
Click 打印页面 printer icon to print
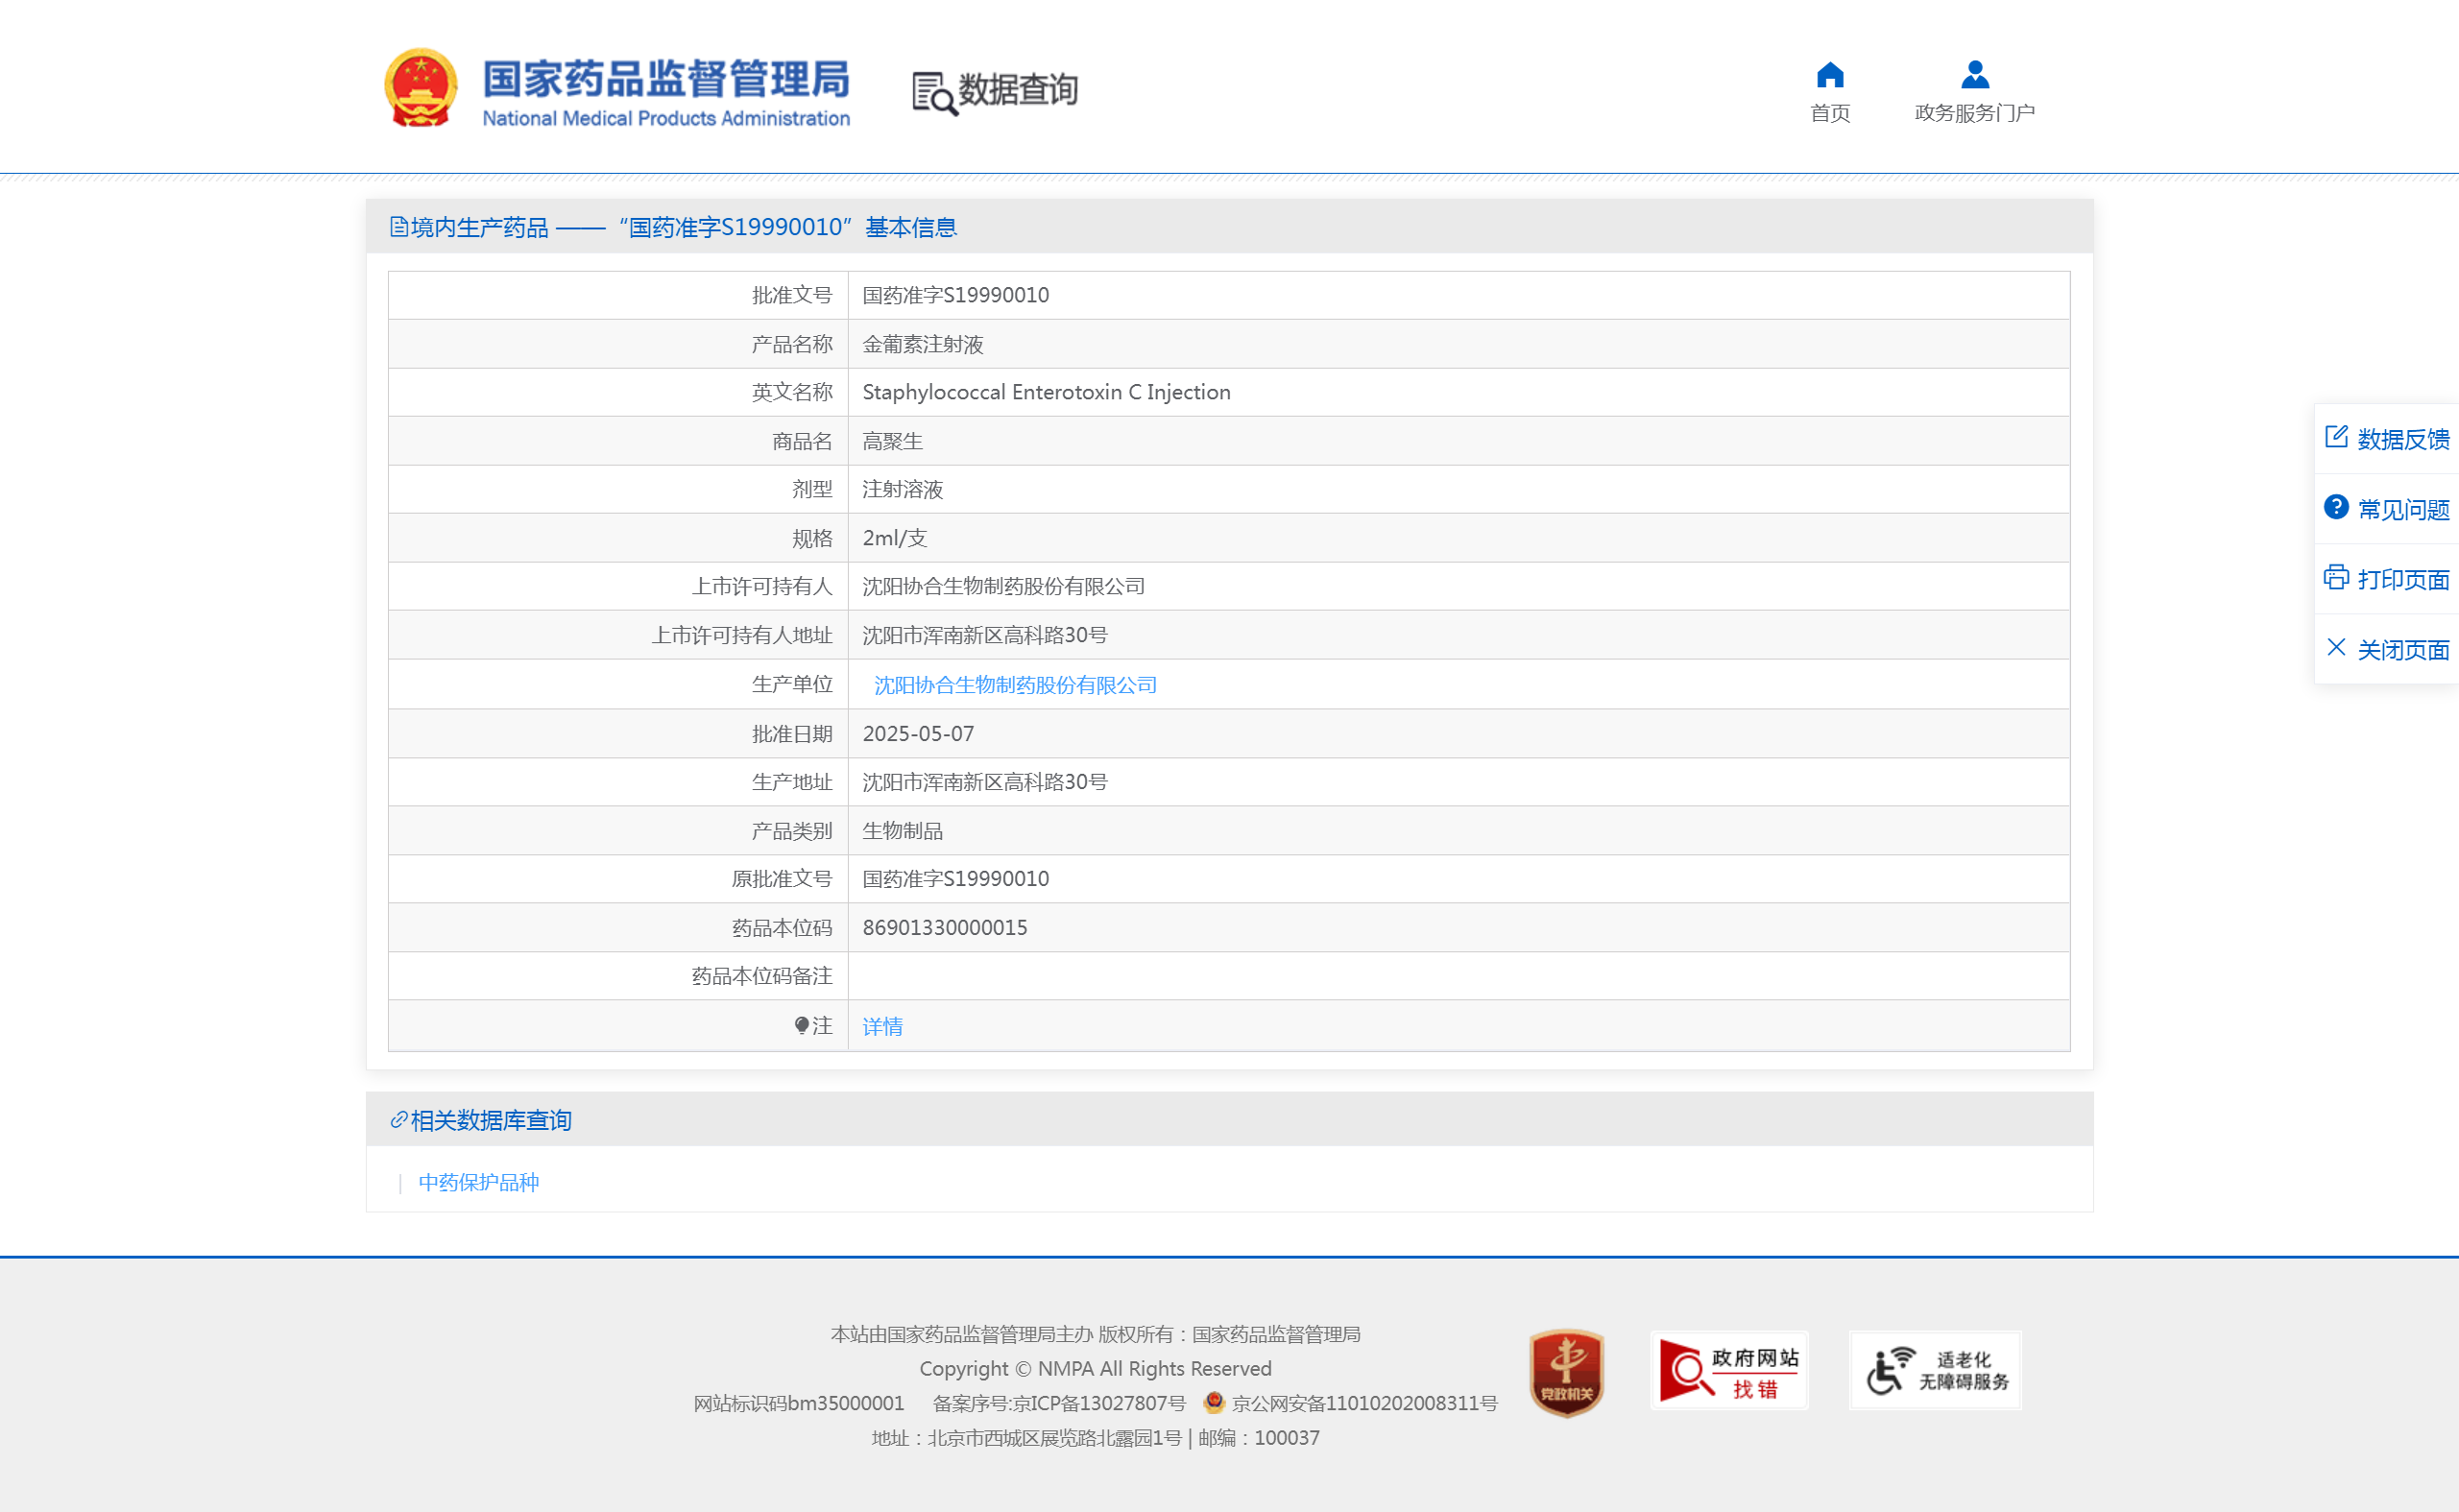[x=2337, y=578]
